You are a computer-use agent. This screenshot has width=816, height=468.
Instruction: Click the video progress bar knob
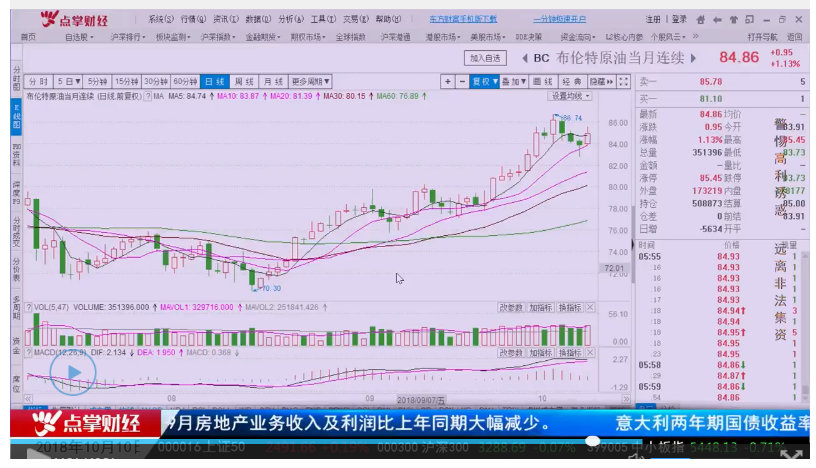593,441
